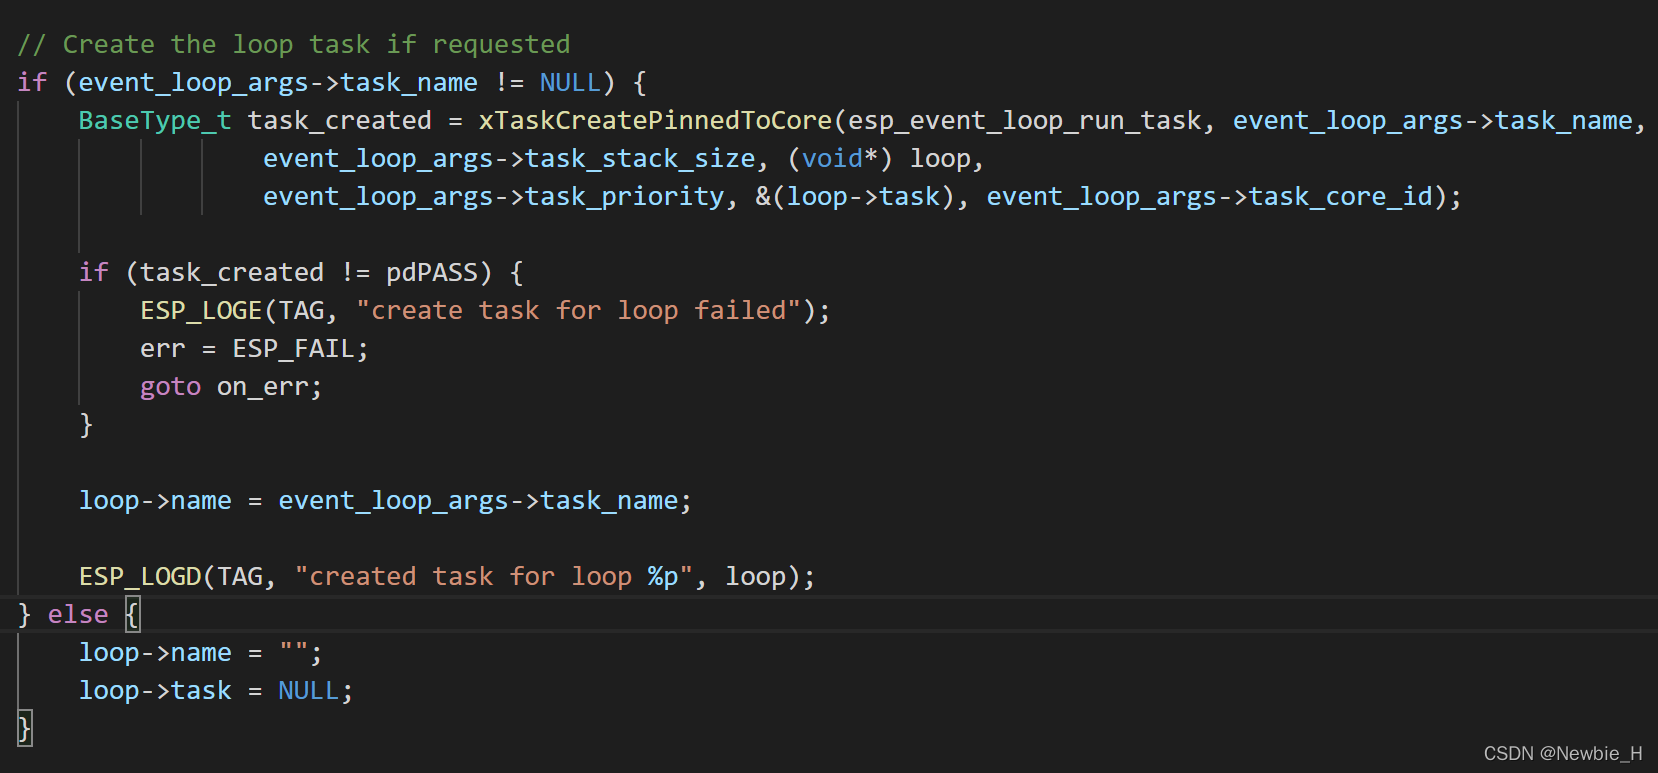Click the goto keyword

click(170, 387)
